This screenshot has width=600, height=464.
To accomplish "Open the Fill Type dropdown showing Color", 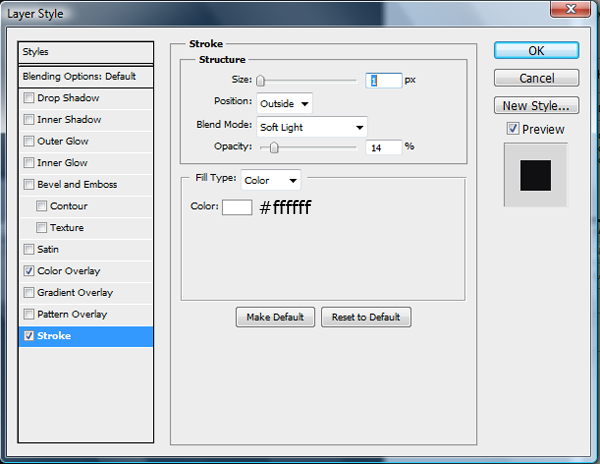I will pyautogui.click(x=271, y=180).
